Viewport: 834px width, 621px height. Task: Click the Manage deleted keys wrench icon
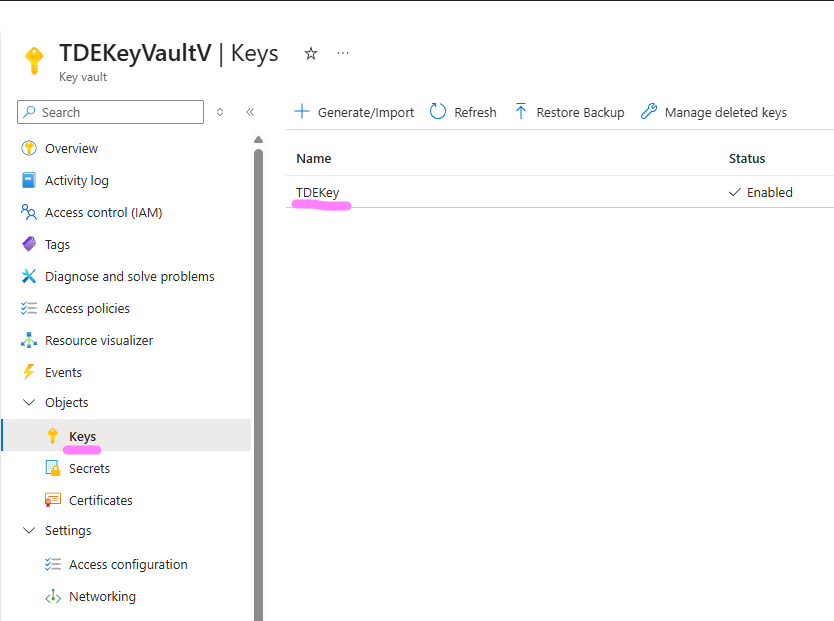pos(649,112)
